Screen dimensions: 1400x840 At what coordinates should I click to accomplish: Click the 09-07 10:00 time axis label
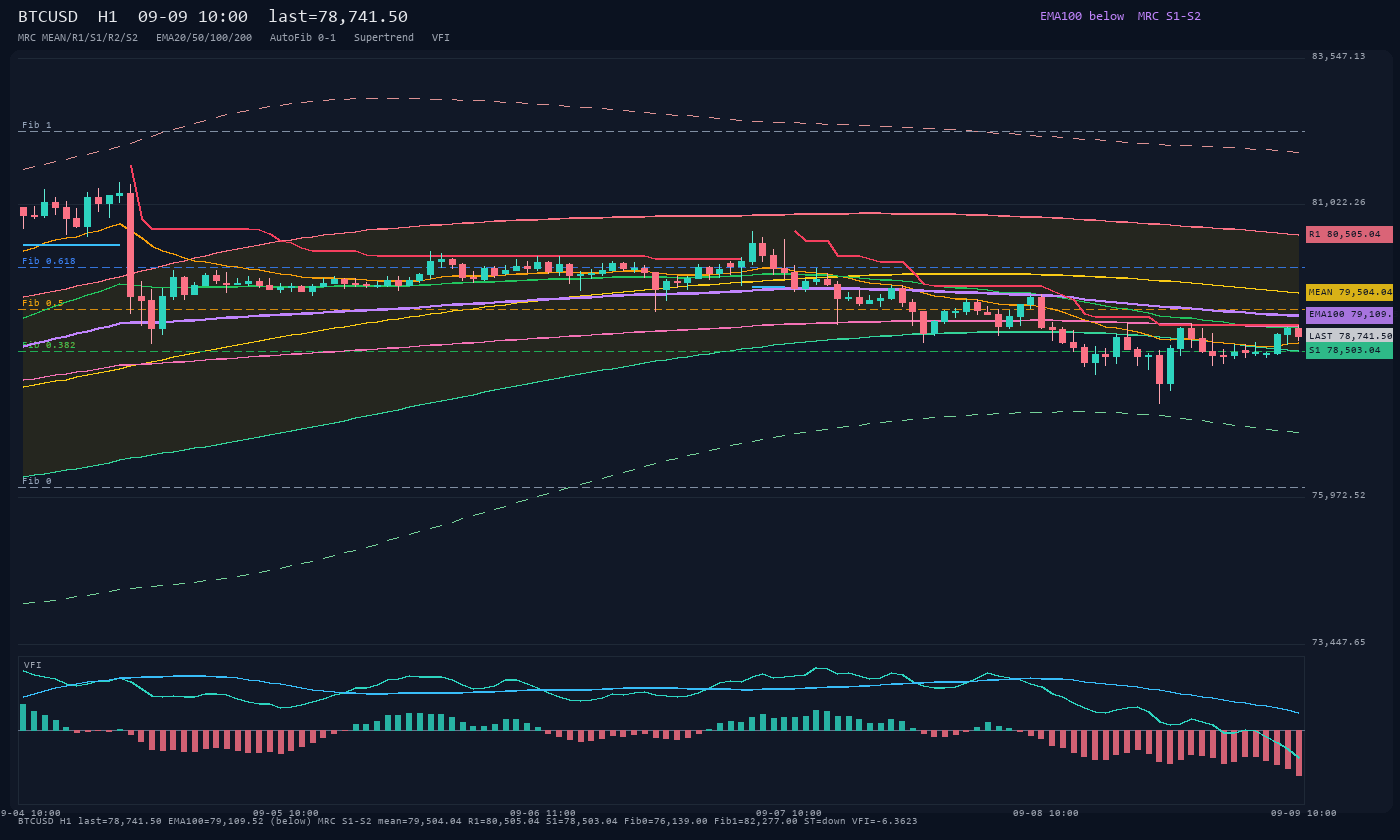(x=789, y=813)
